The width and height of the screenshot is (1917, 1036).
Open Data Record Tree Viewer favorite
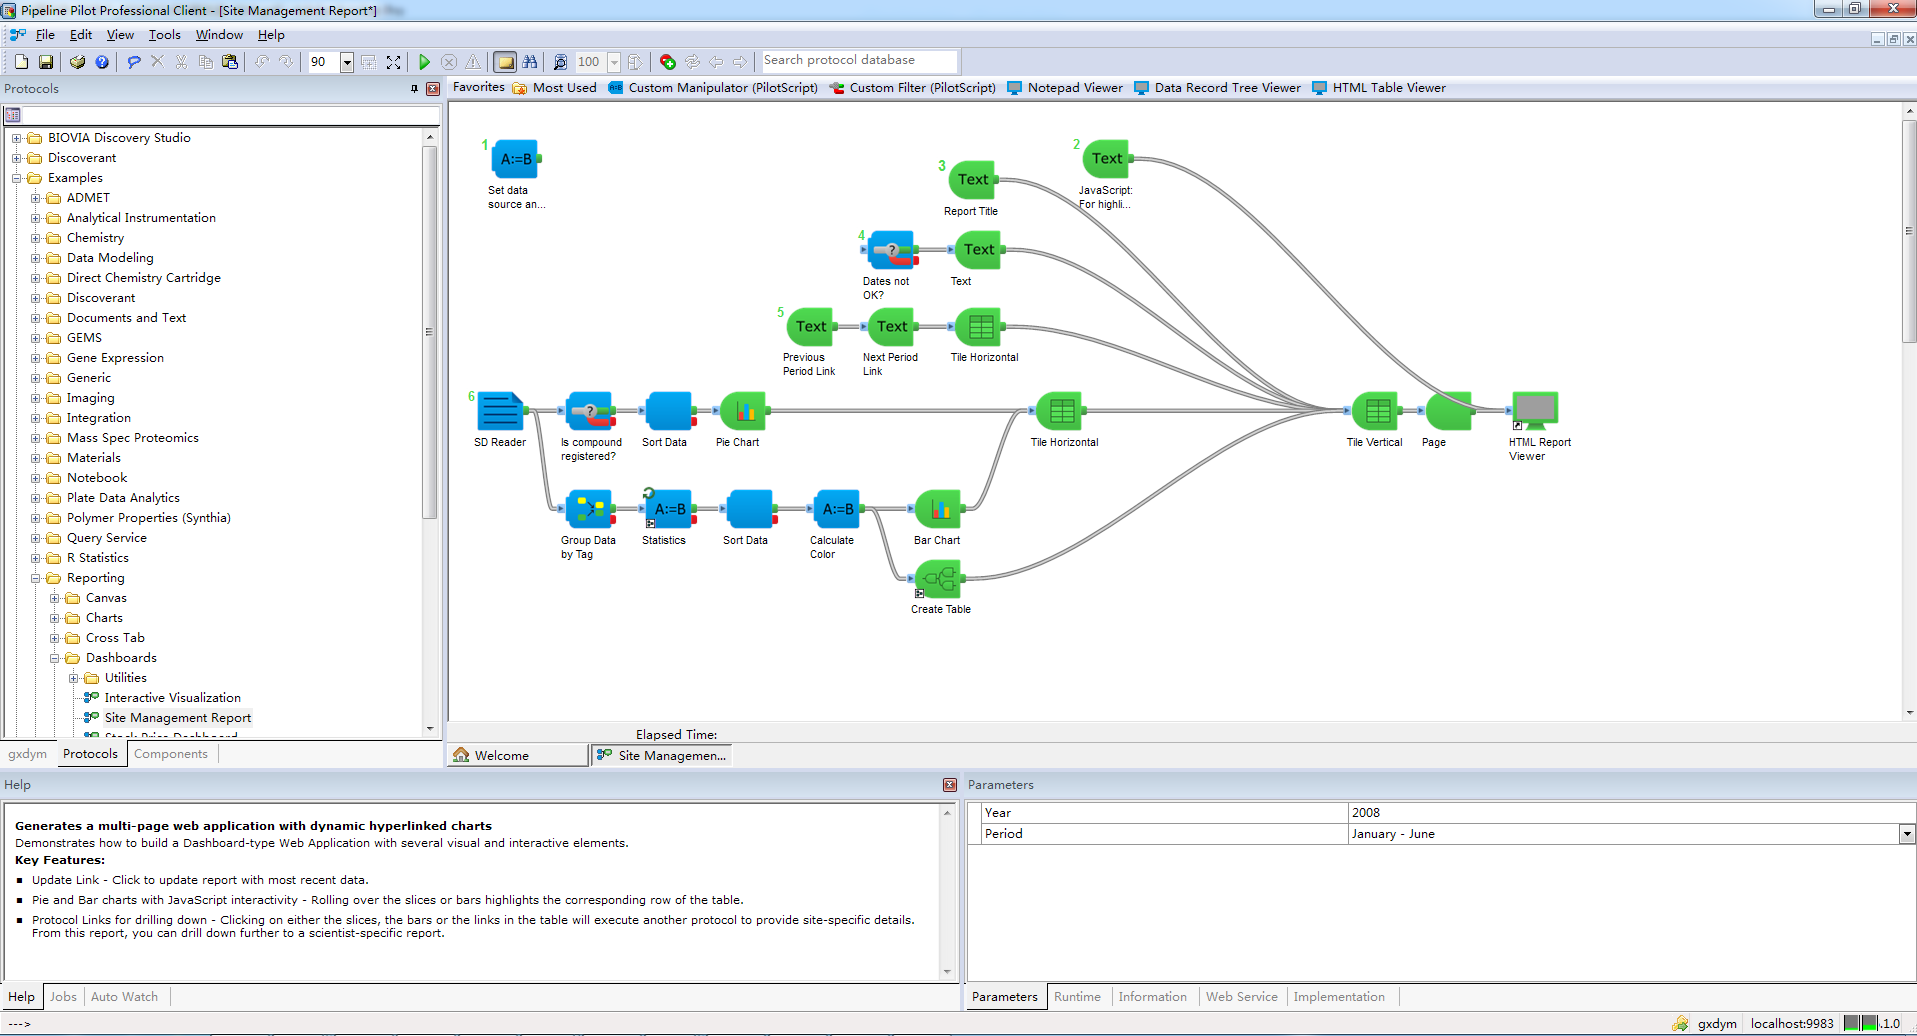[1217, 88]
